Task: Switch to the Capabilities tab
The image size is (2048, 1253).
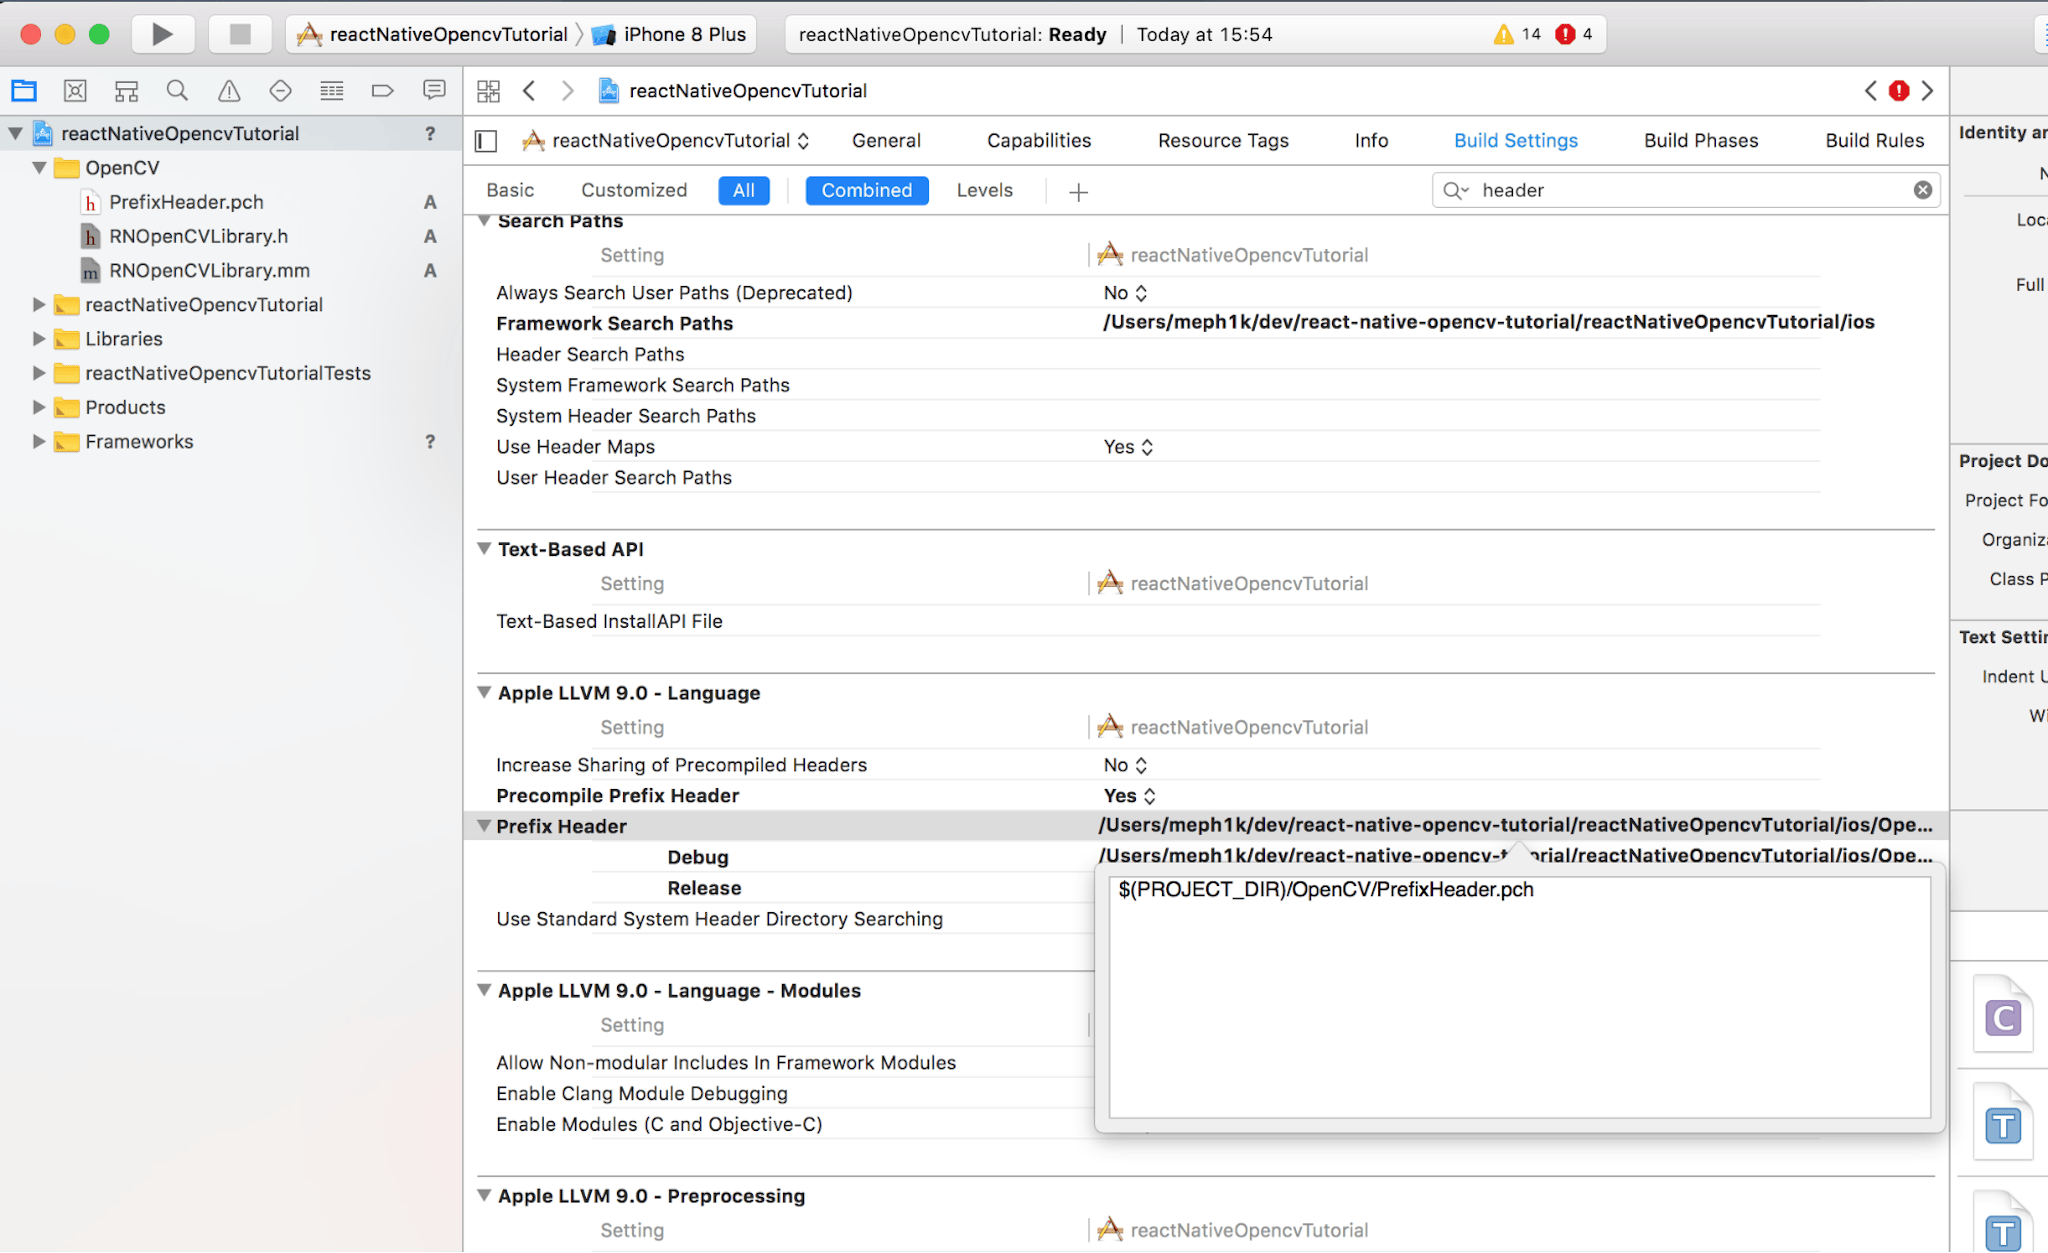Action: click(x=1038, y=141)
